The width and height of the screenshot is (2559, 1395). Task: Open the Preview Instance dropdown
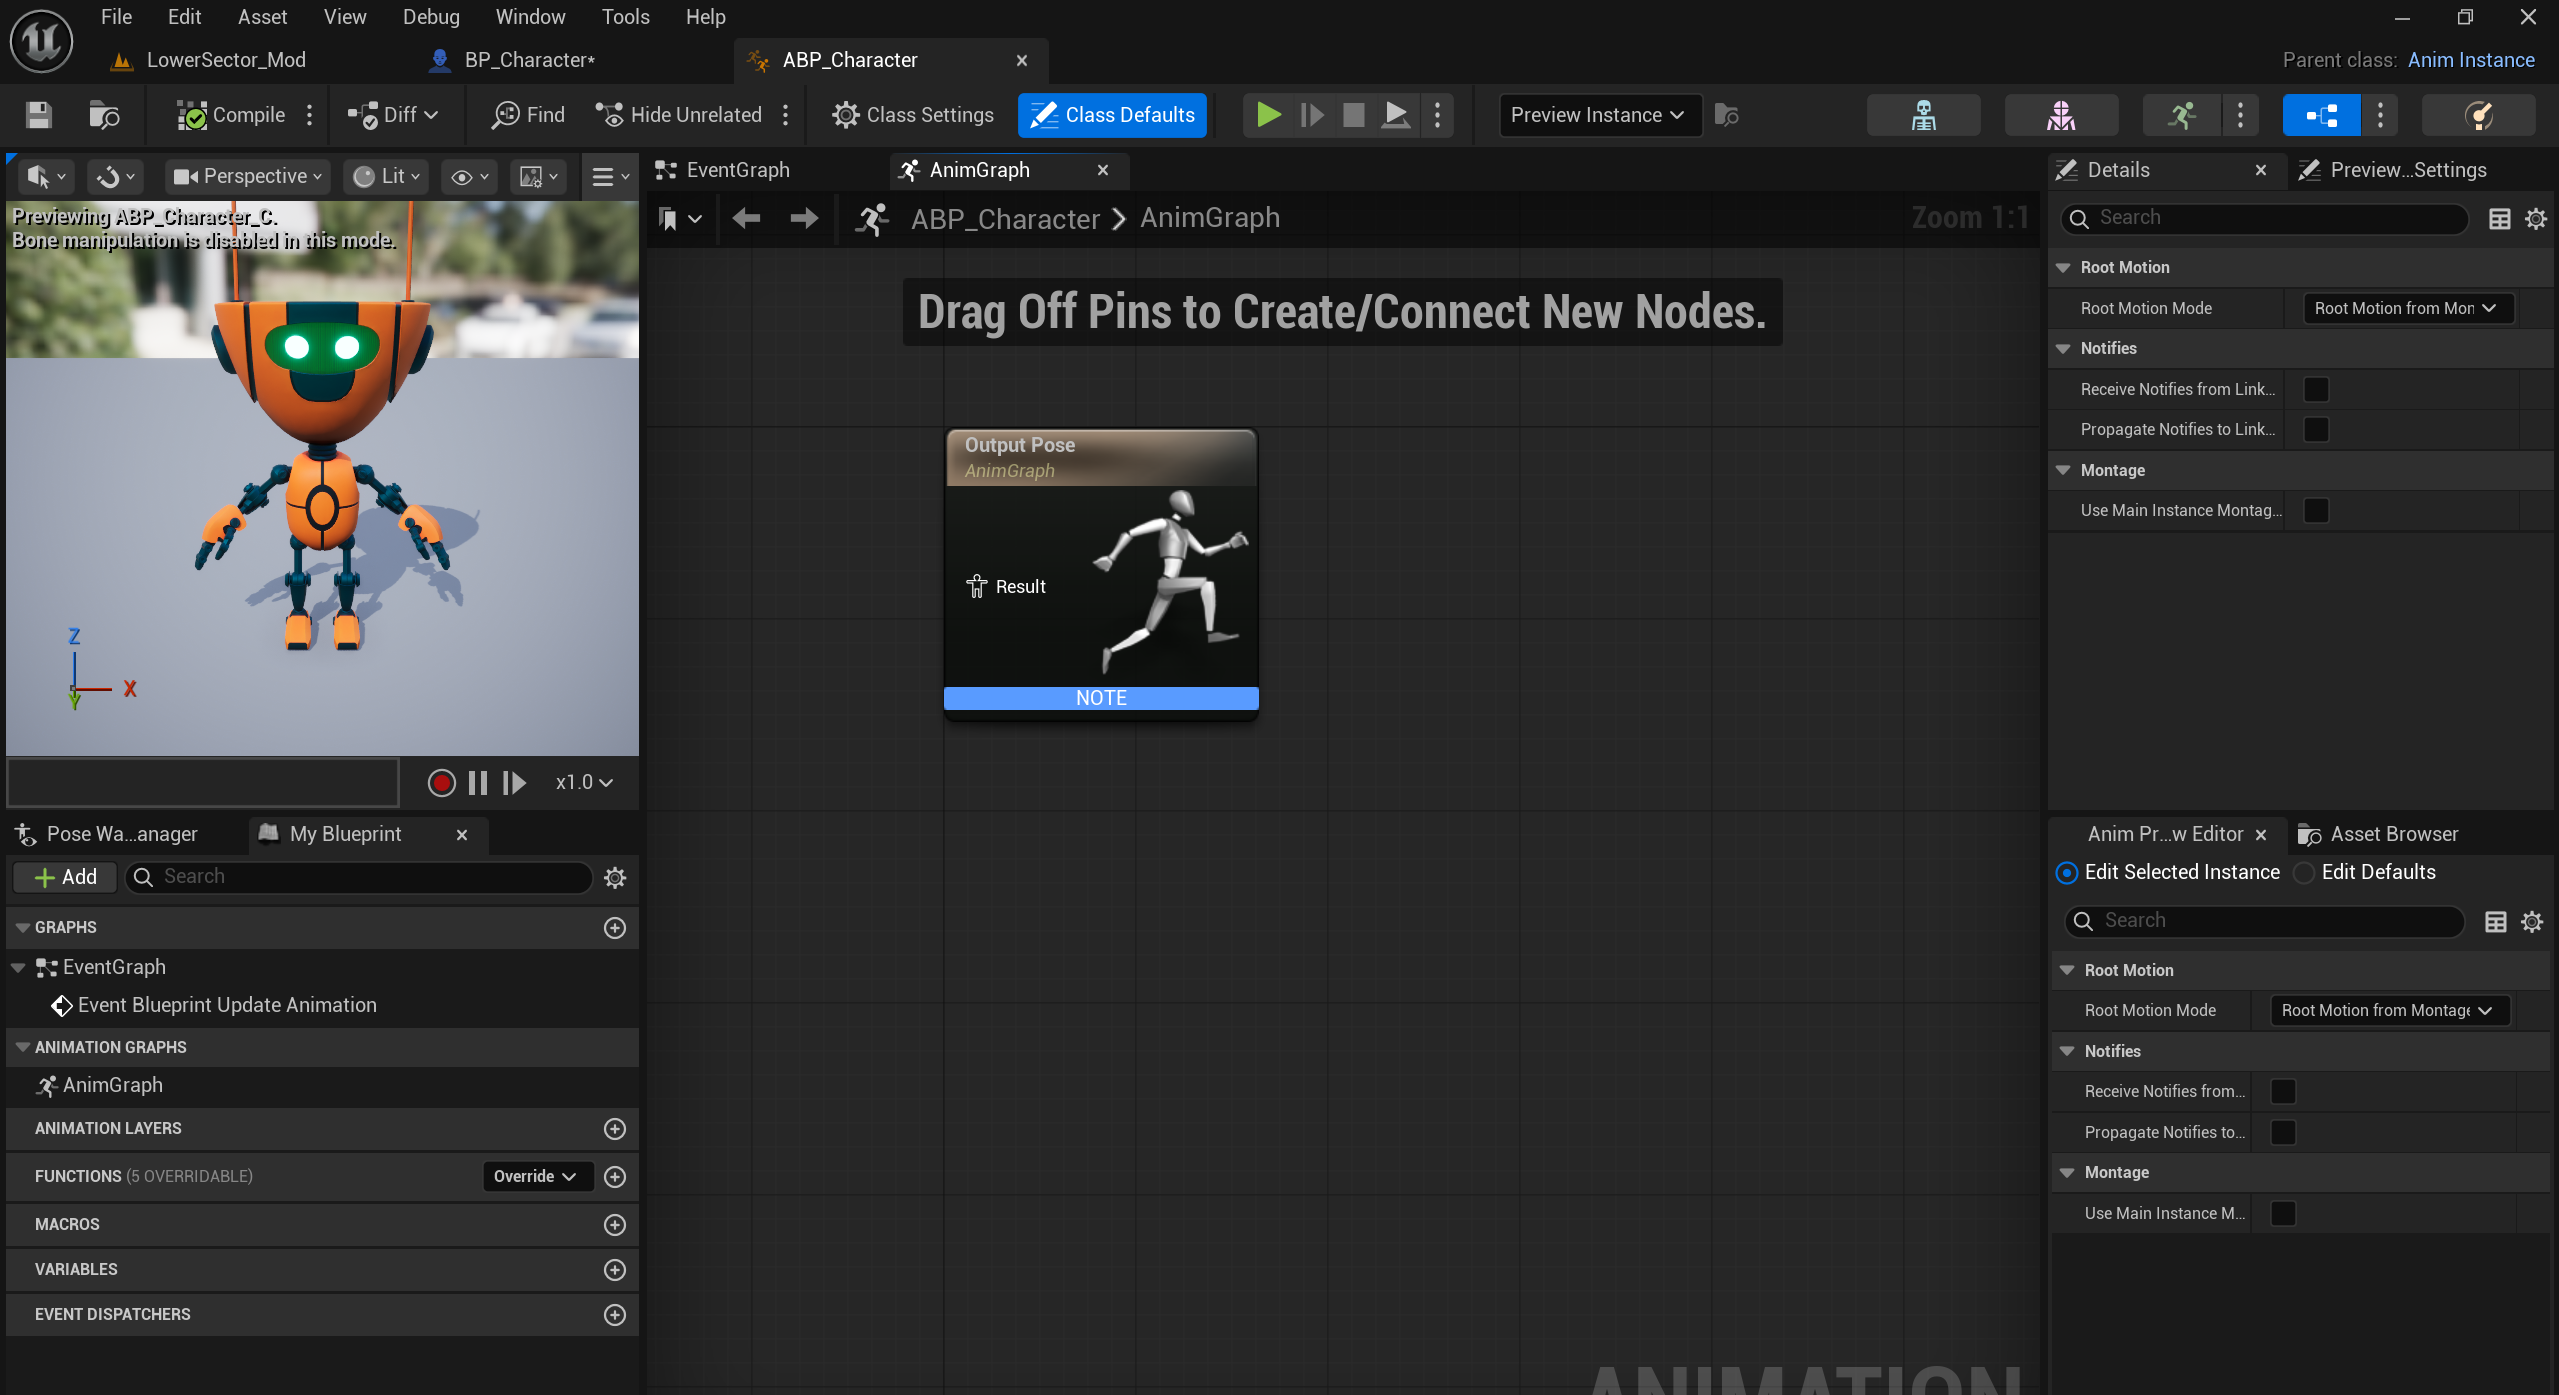(1598, 115)
